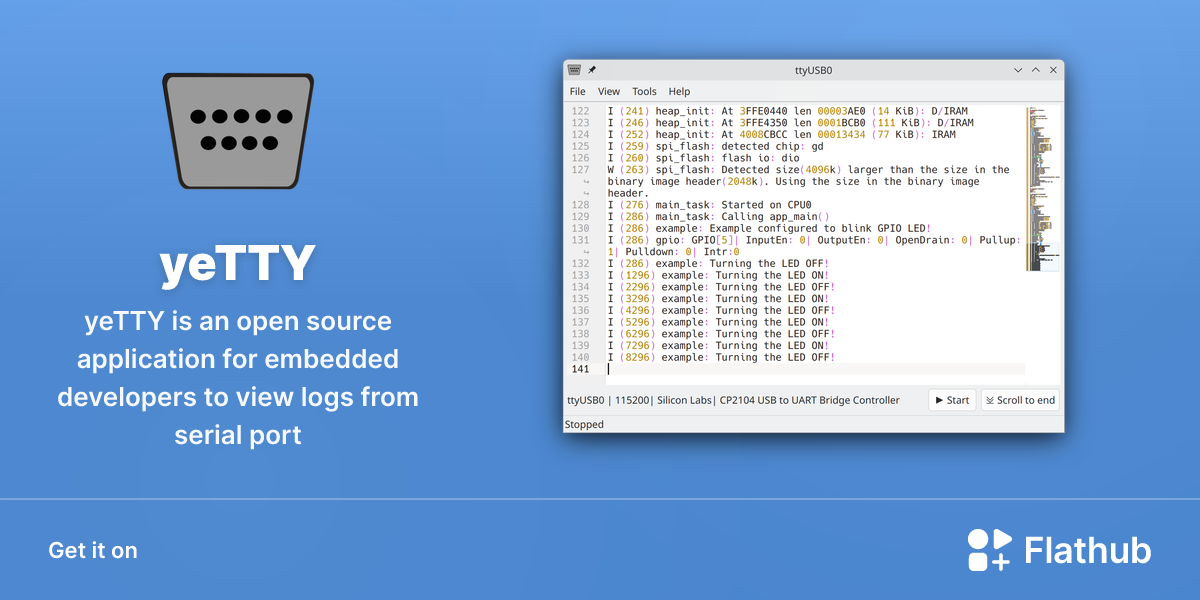The image size is (1200, 600).
Task: Click the ttyUSB0 window title
Action: pos(813,71)
